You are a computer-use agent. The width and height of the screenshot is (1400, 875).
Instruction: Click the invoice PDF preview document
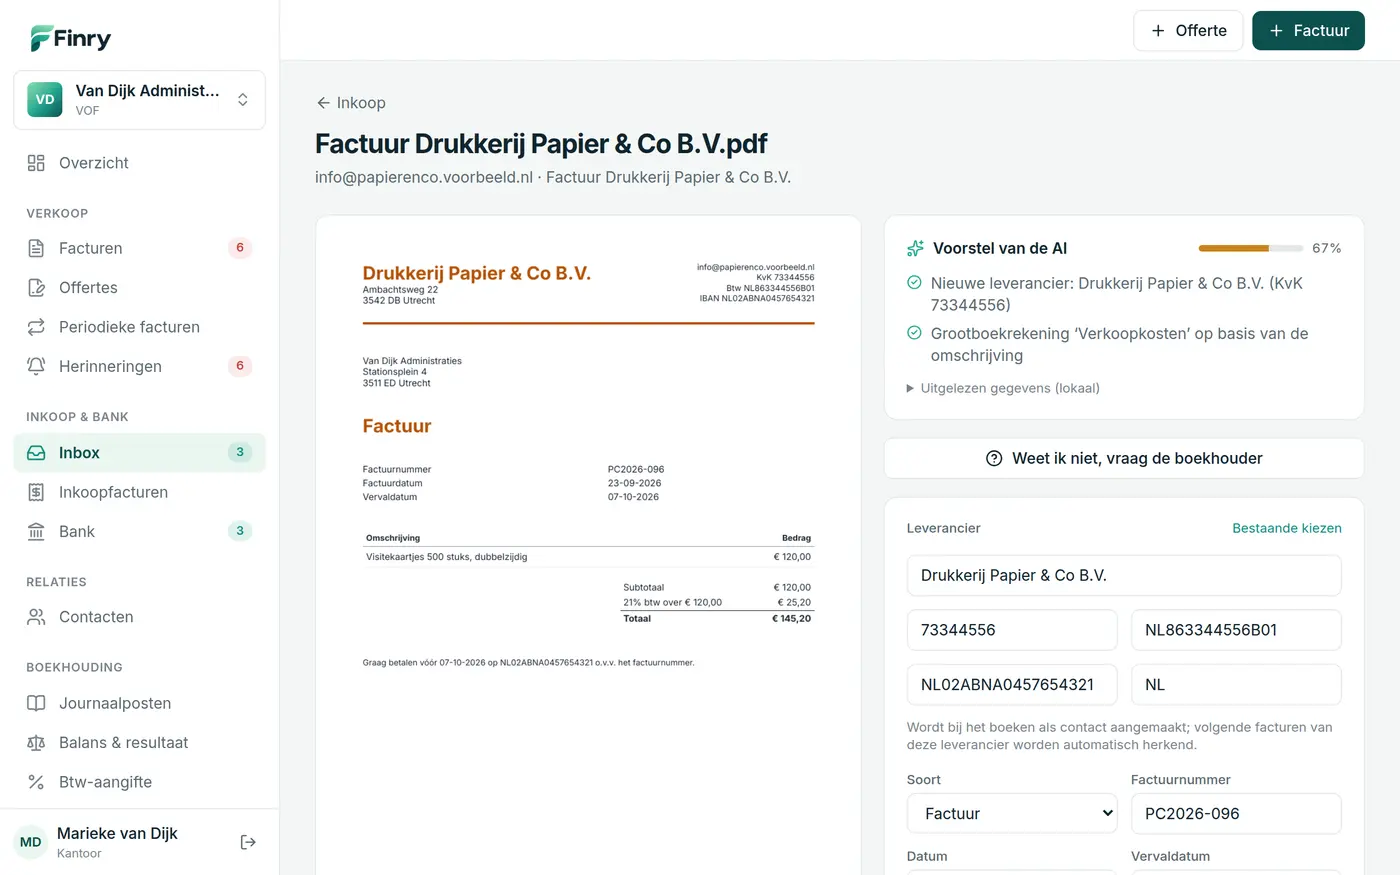click(x=588, y=545)
